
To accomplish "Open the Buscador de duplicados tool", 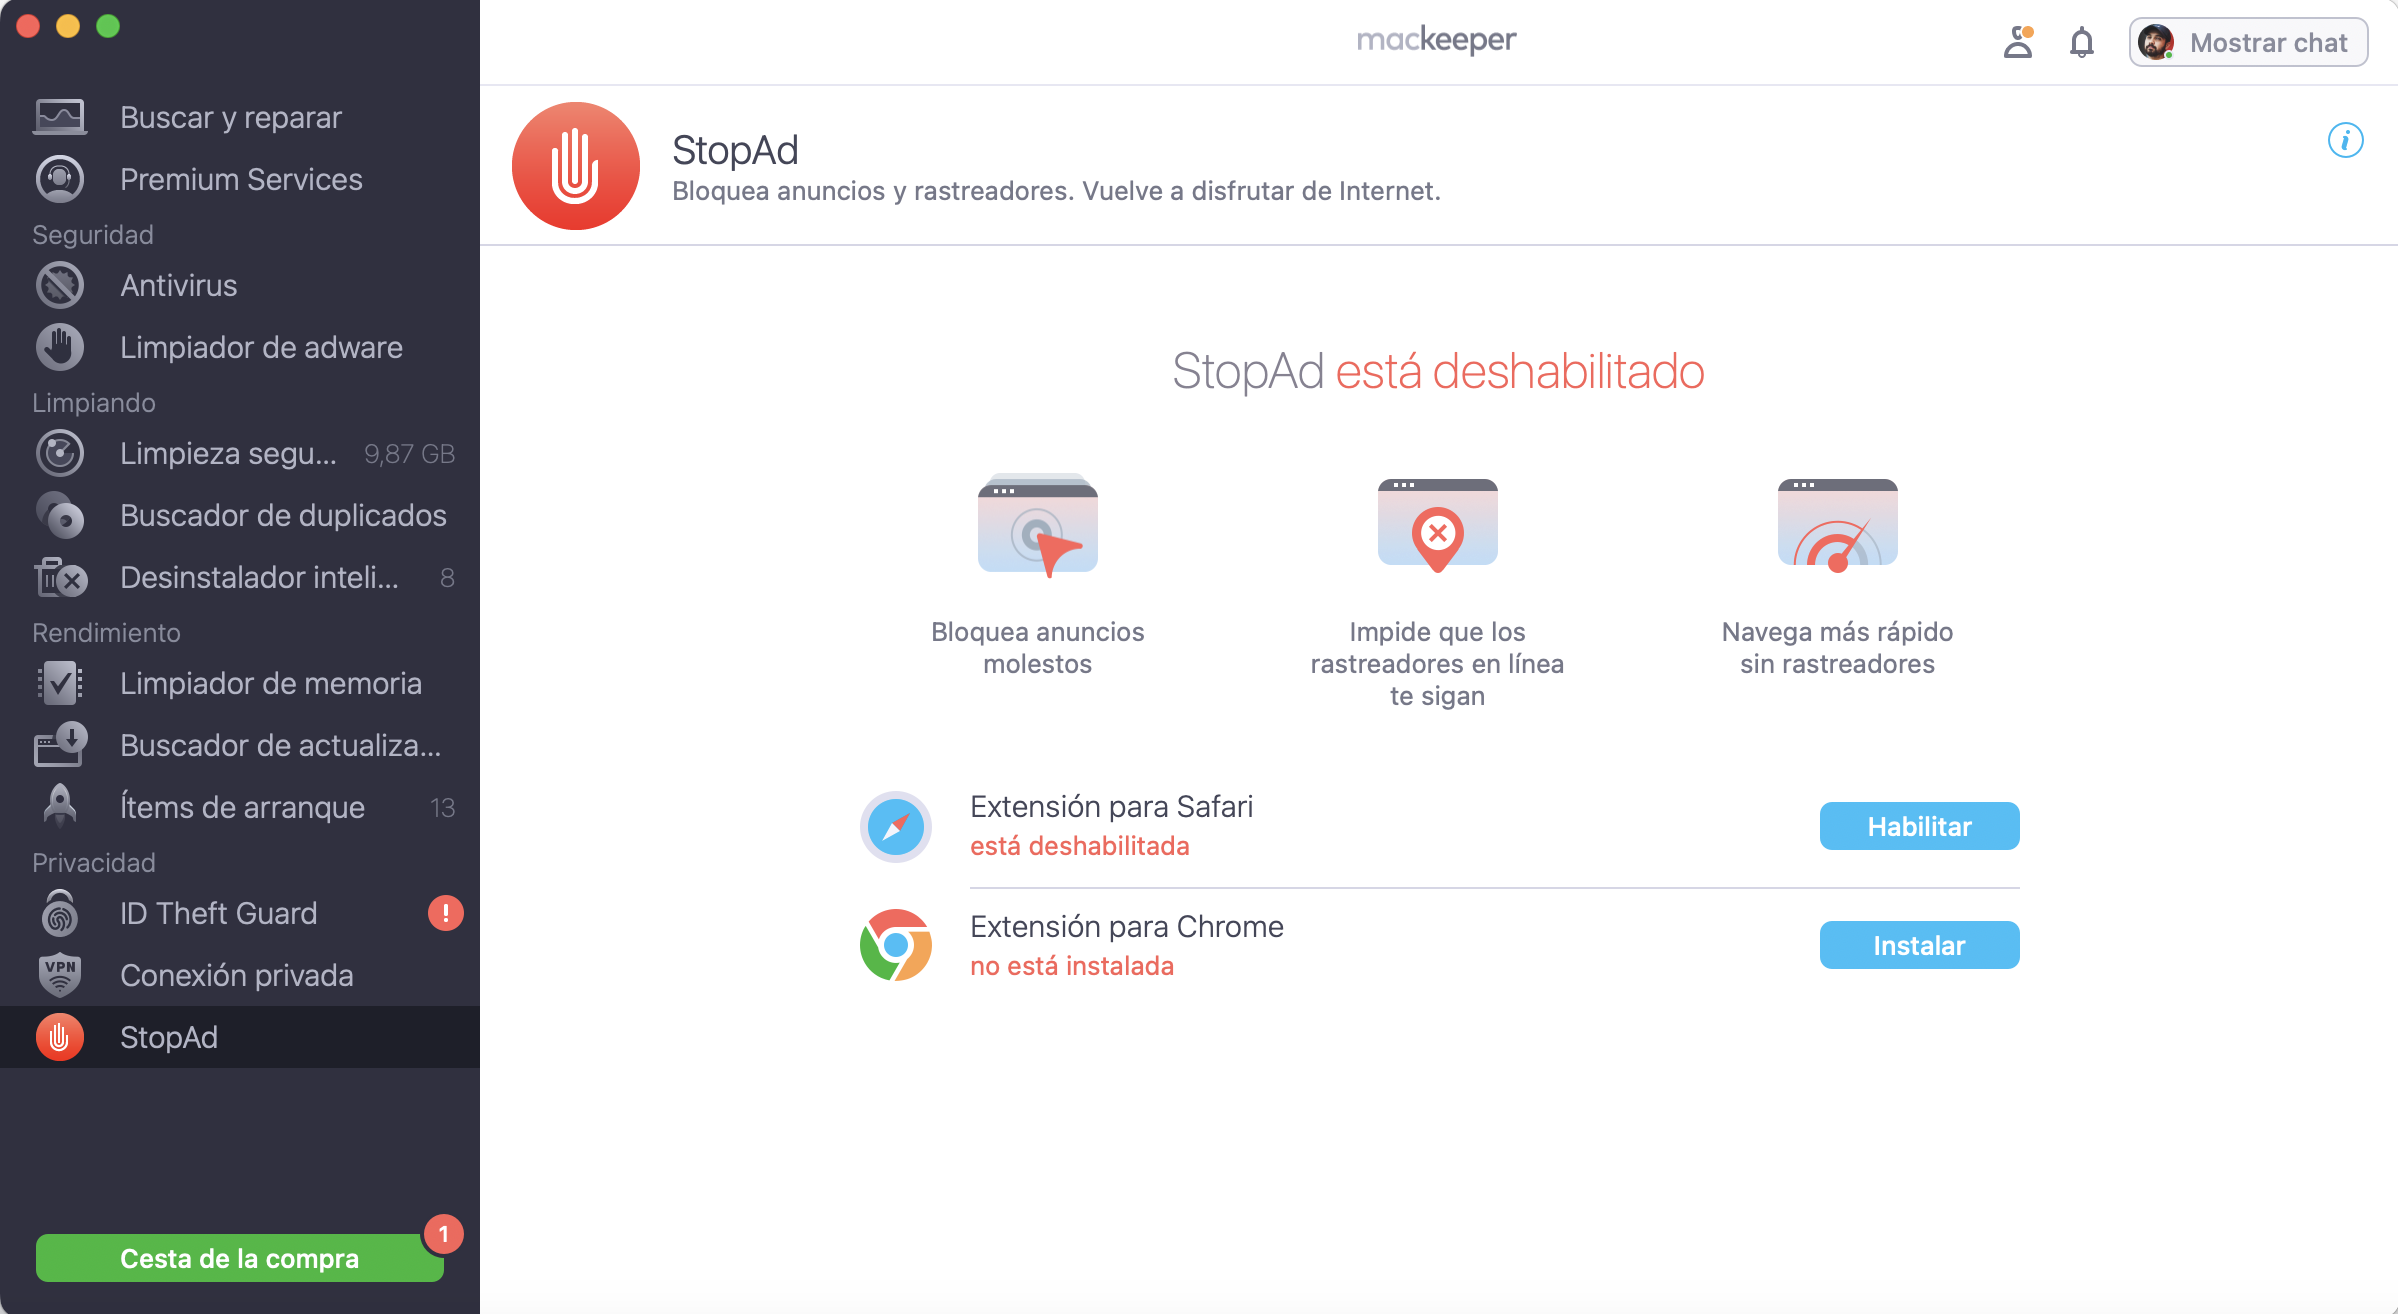I will [283, 515].
